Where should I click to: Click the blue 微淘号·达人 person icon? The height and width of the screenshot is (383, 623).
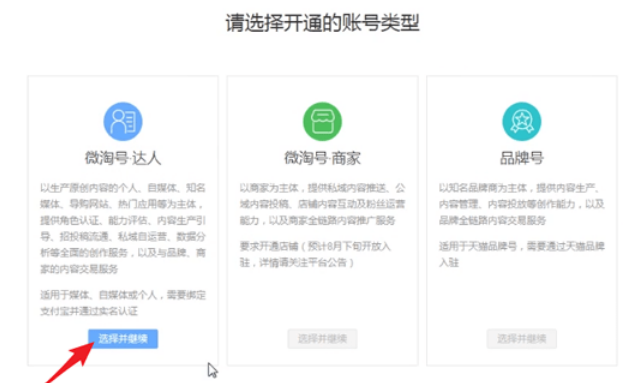(123, 121)
